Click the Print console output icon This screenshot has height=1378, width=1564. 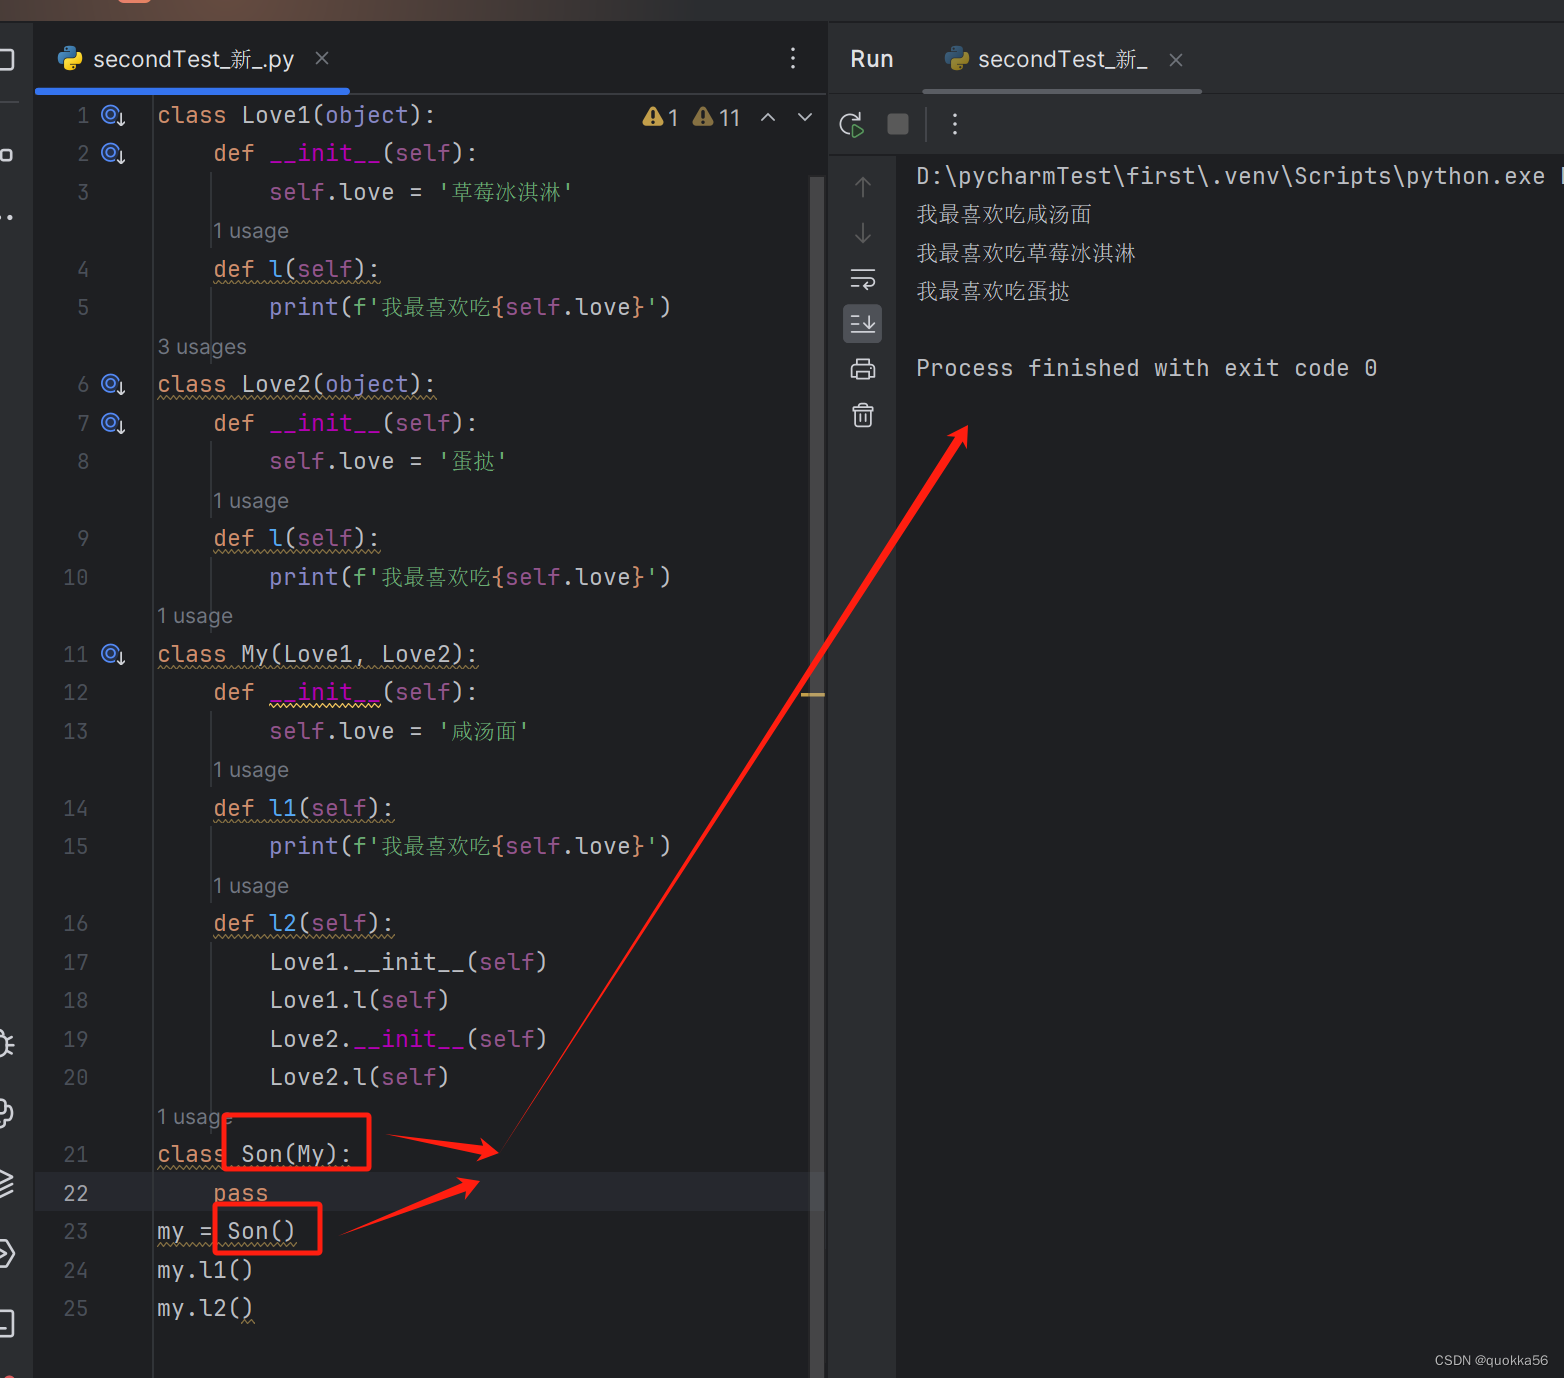[x=863, y=369]
